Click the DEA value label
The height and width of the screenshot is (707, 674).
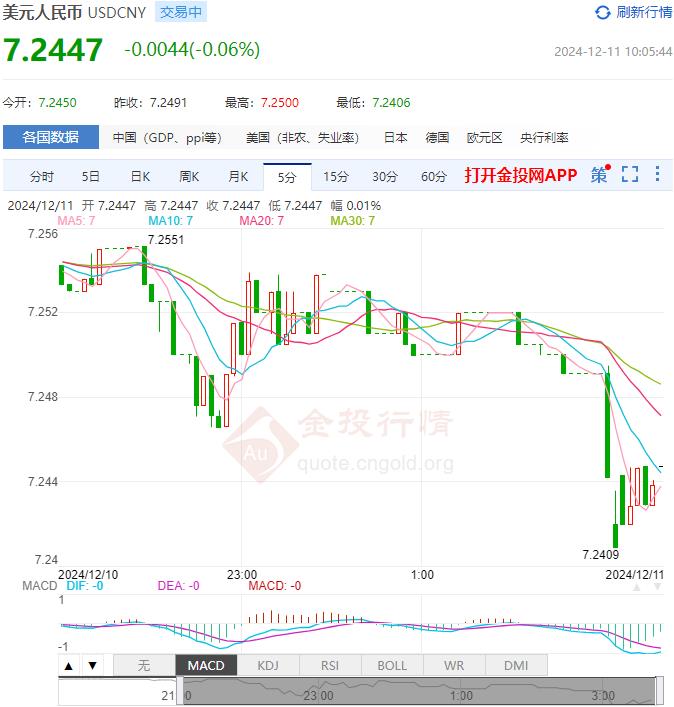point(178,586)
